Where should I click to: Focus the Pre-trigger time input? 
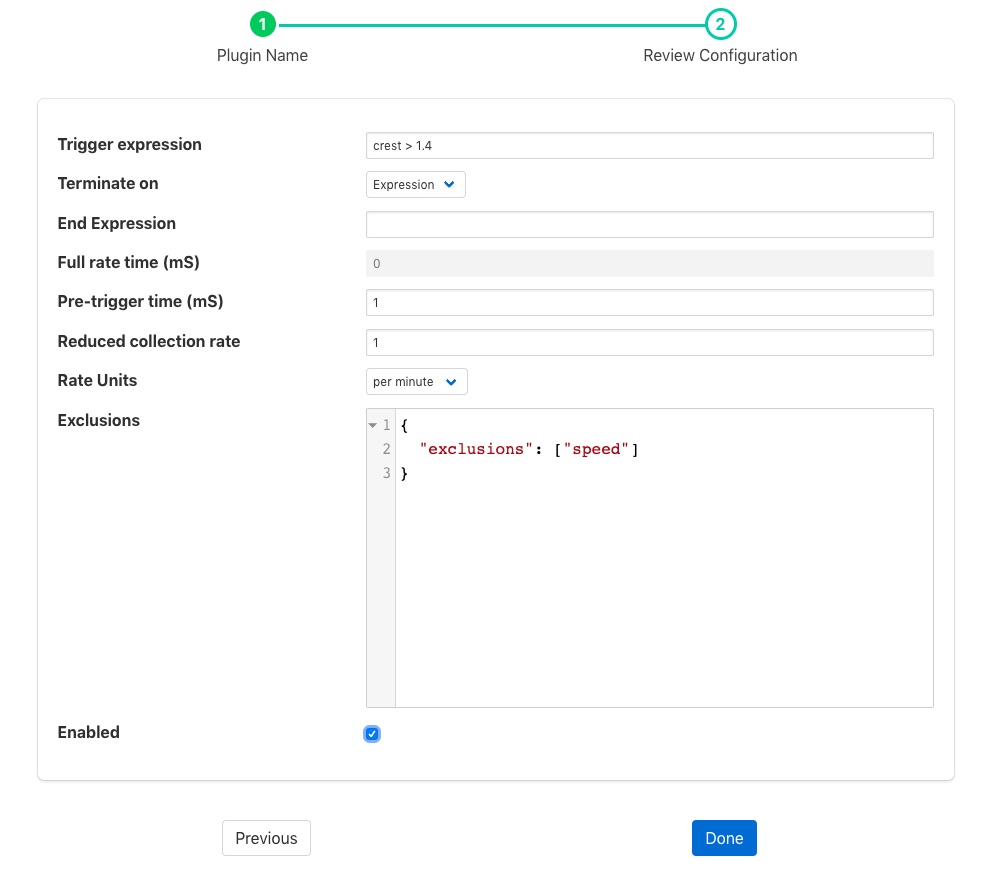click(649, 303)
